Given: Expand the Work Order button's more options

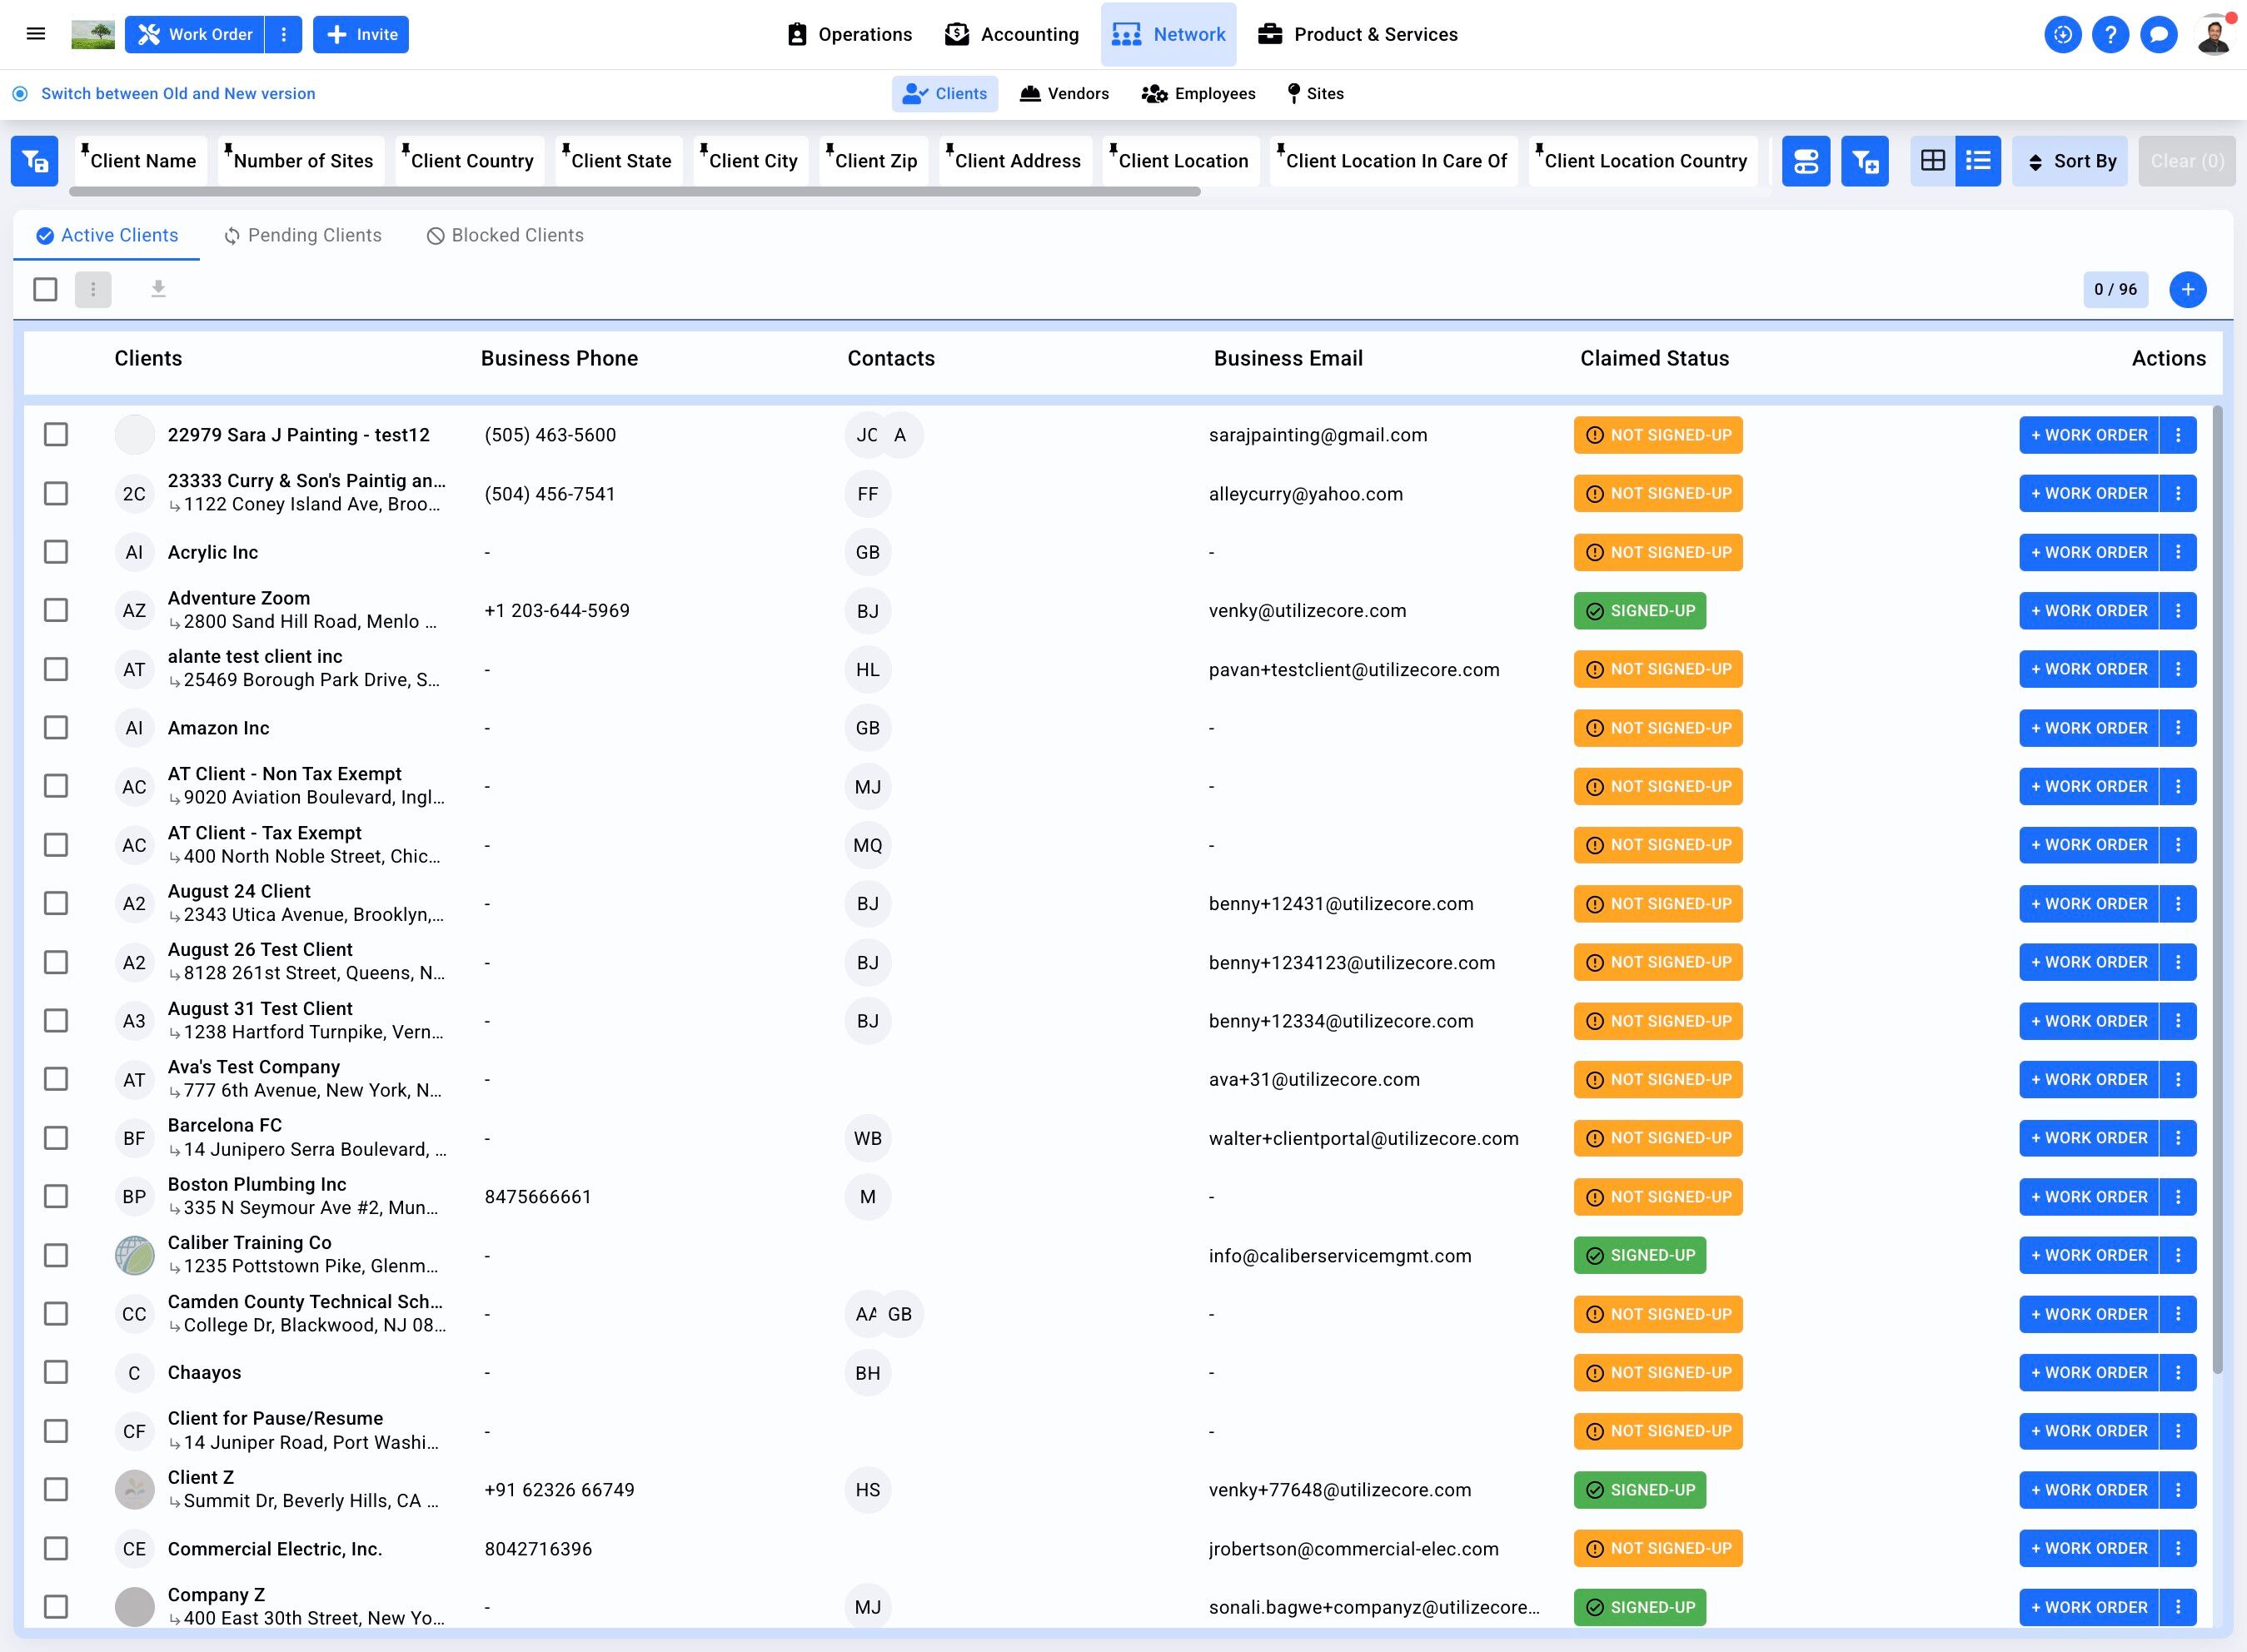Looking at the screenshot, I should click(284, 34).
